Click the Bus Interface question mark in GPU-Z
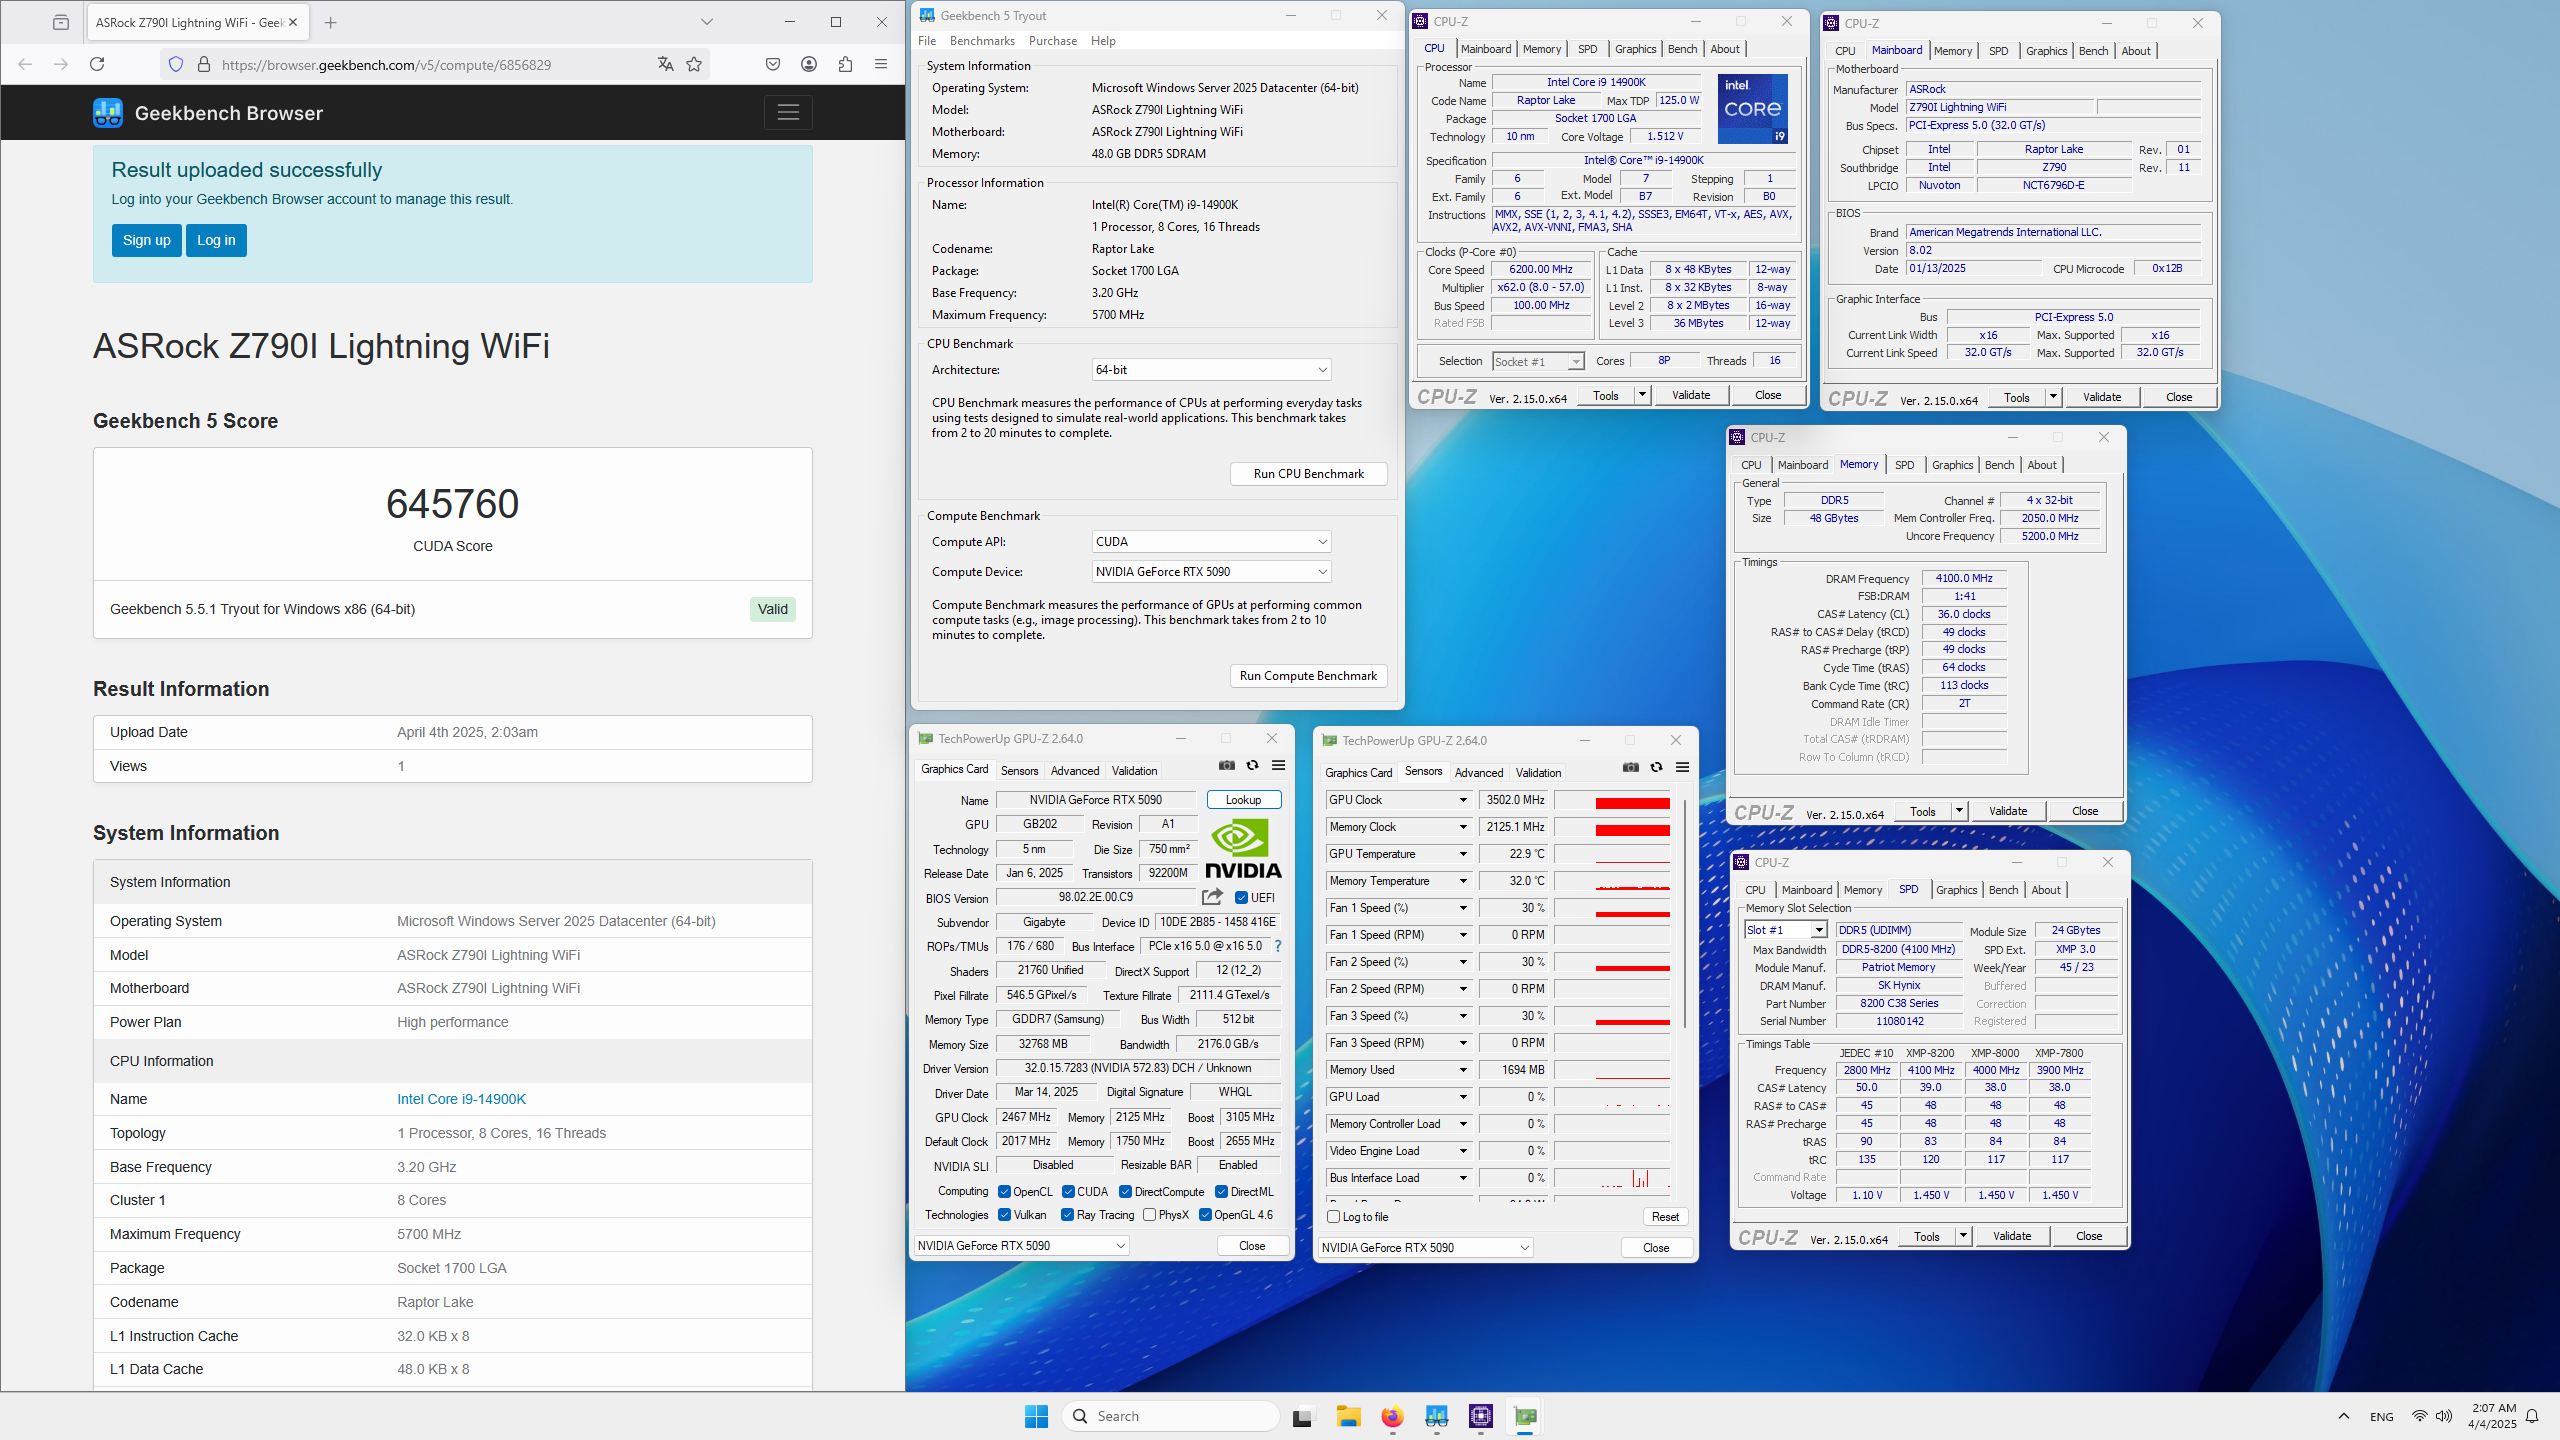Viewport: 2560px width, 1440px height. 1277,946
